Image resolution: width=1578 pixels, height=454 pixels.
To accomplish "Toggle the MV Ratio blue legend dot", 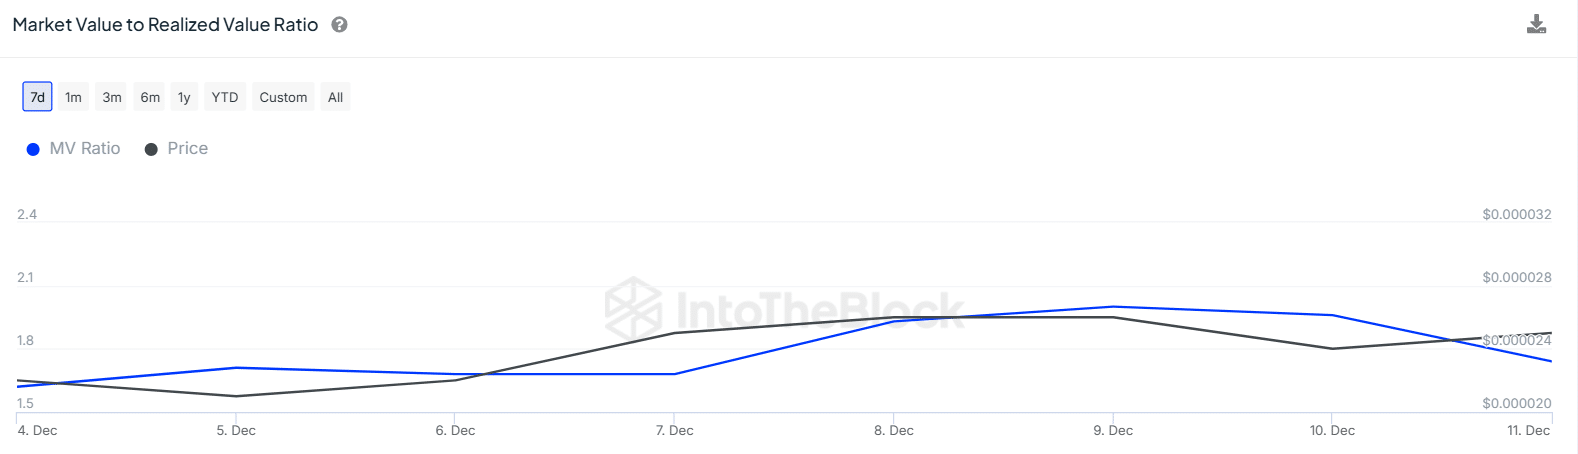I will (33, 149).
